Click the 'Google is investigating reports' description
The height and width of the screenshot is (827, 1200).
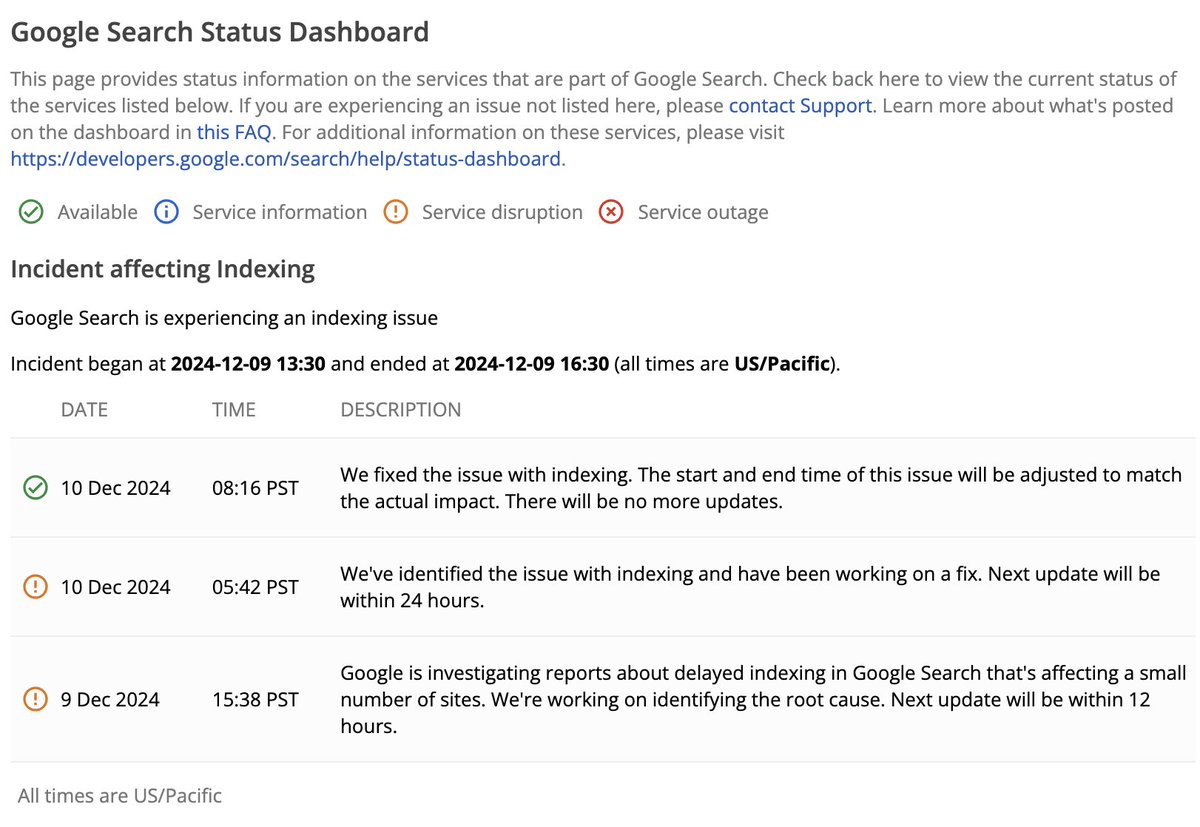point(764,699)
